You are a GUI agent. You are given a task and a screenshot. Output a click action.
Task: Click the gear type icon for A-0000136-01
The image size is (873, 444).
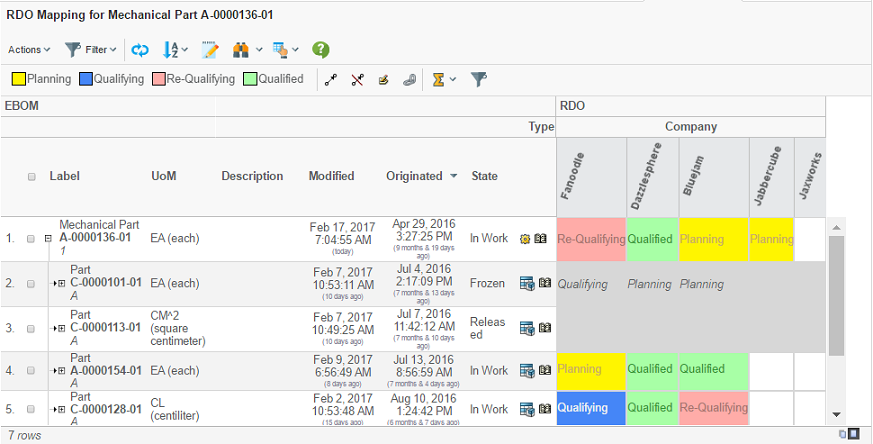coord(525,239)
